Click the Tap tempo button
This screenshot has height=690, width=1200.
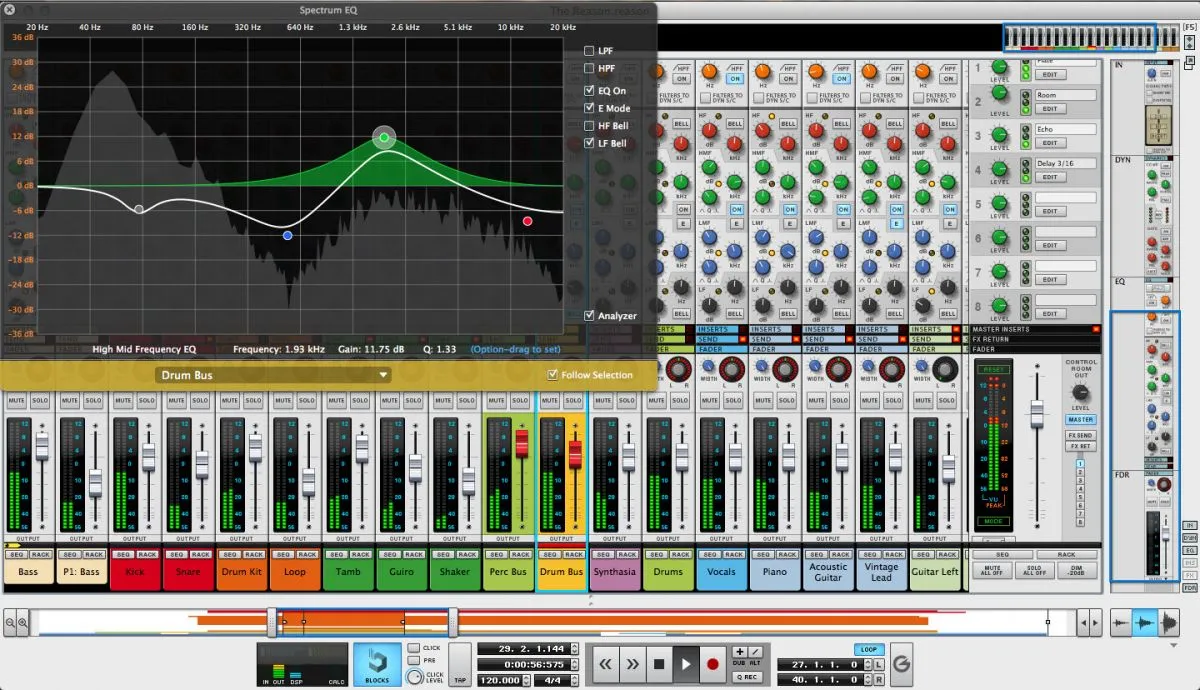pyautogui.click(x=460, y=664)
